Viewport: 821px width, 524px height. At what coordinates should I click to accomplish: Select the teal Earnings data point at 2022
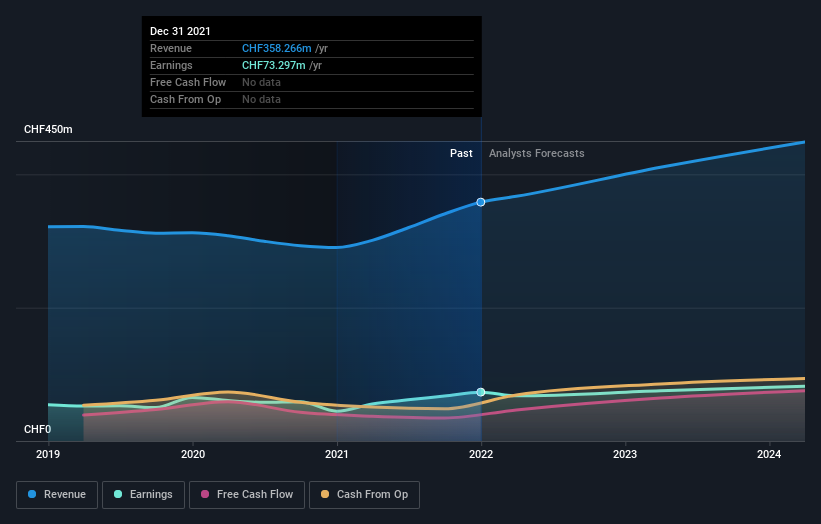pos(481,392)
